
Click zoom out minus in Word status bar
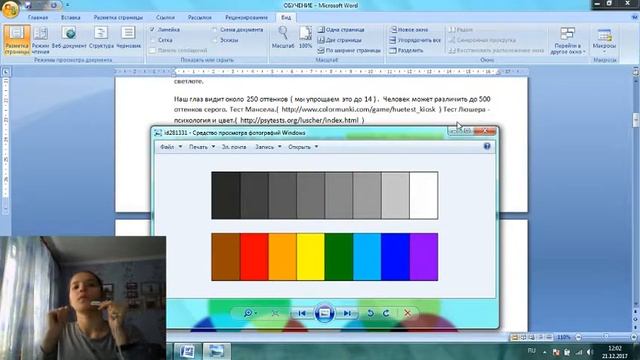click(x=578, y=337)
